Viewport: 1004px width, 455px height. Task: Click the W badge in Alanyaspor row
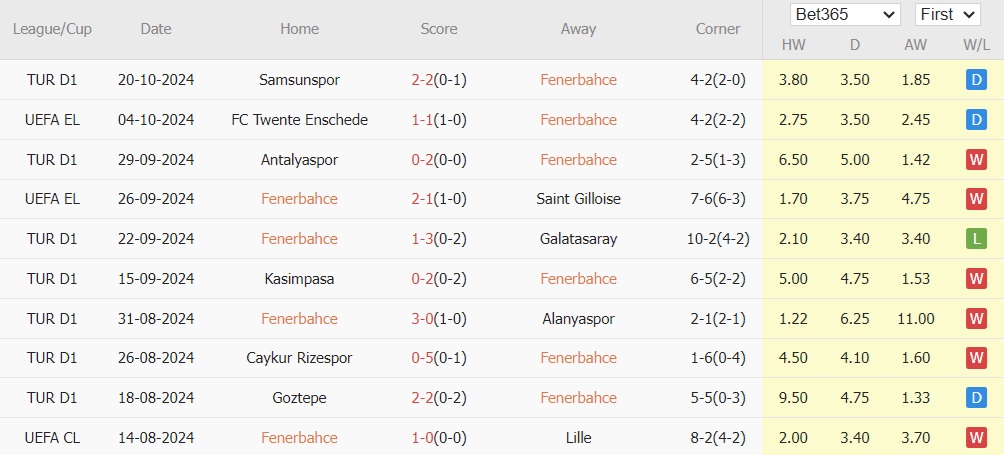click(x=976, y=319)
